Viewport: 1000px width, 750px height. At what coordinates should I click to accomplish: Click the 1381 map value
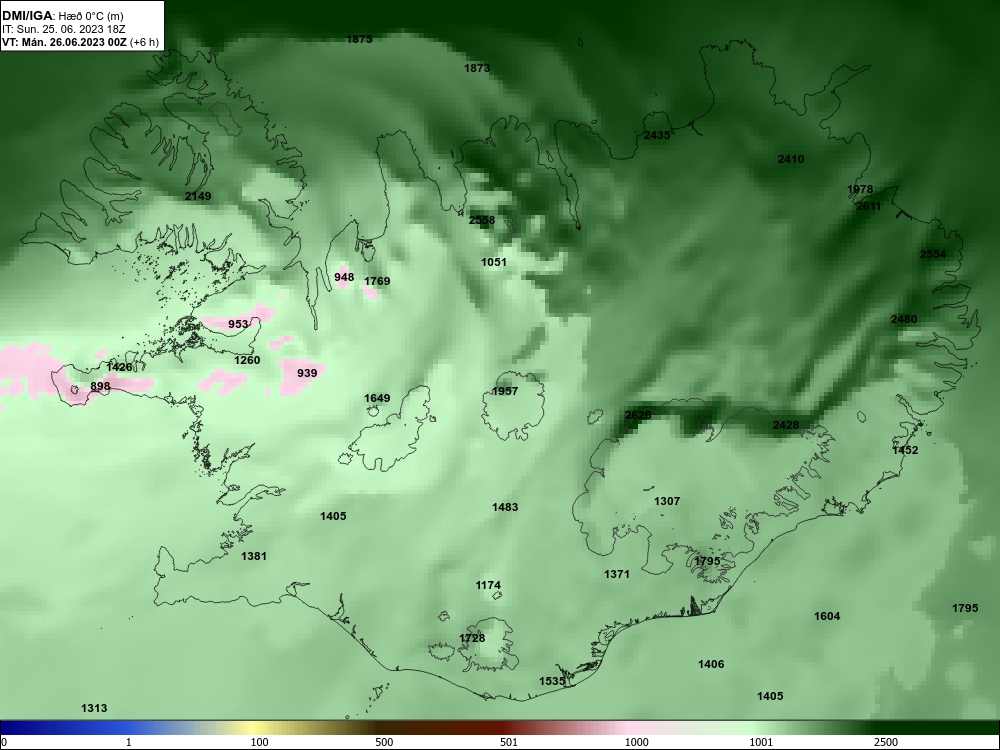click(254, 557)
